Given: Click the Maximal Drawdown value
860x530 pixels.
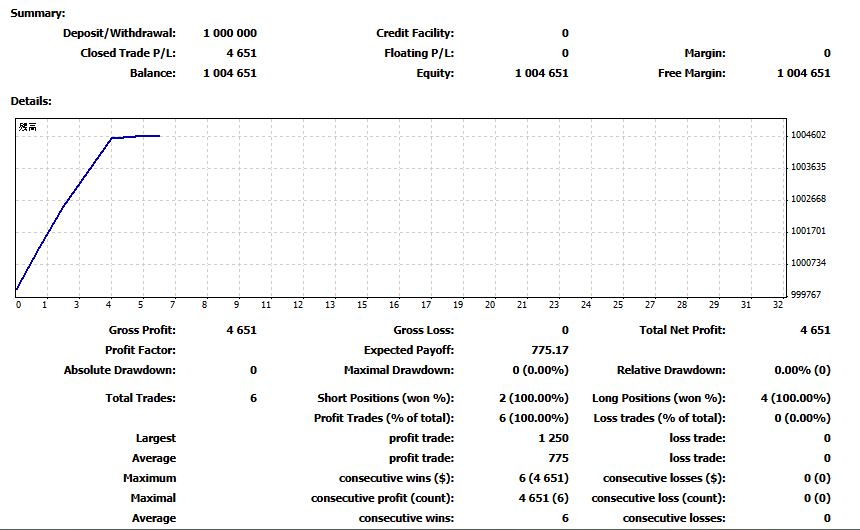Looking at the screenshot, I should (x=540, y=370).
